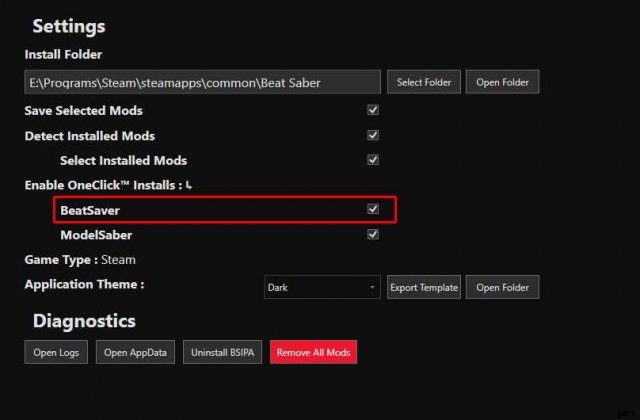Click the Open Logs button

click(x=57, y=352)
